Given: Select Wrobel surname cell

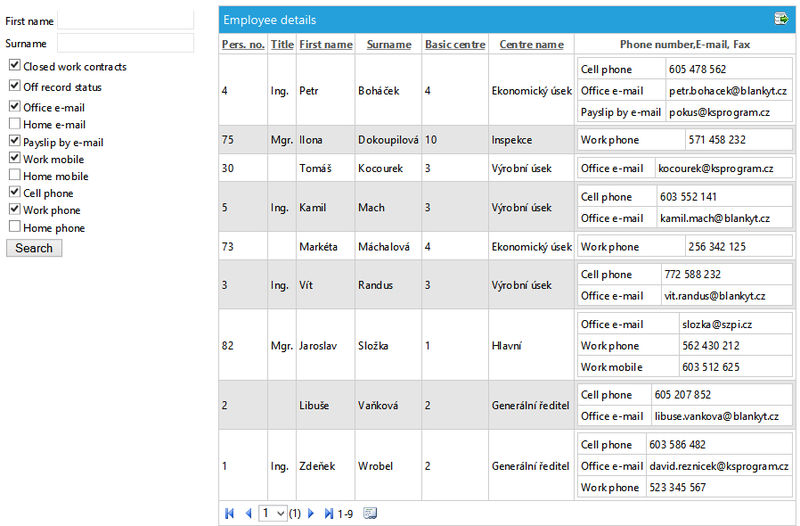Looking at the screenshot, I should pyautogui.click(x=388, y=466).
